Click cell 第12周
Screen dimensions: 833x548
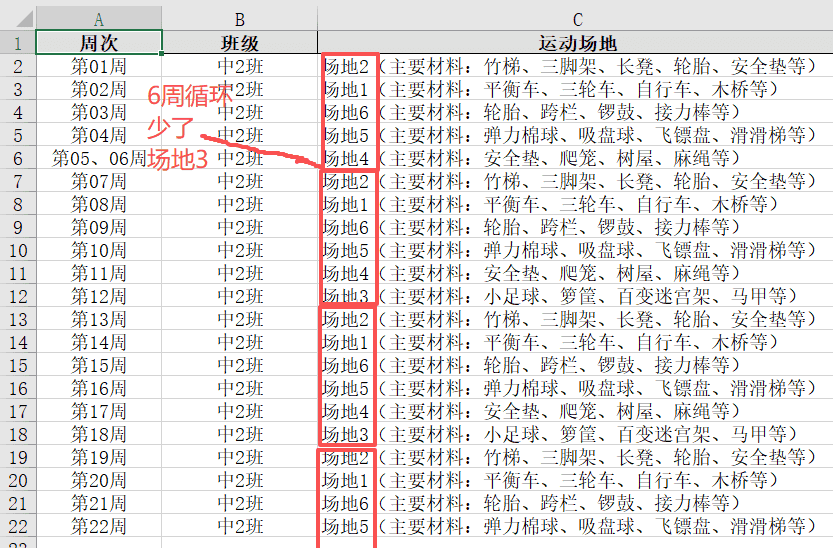pos(99,296)
